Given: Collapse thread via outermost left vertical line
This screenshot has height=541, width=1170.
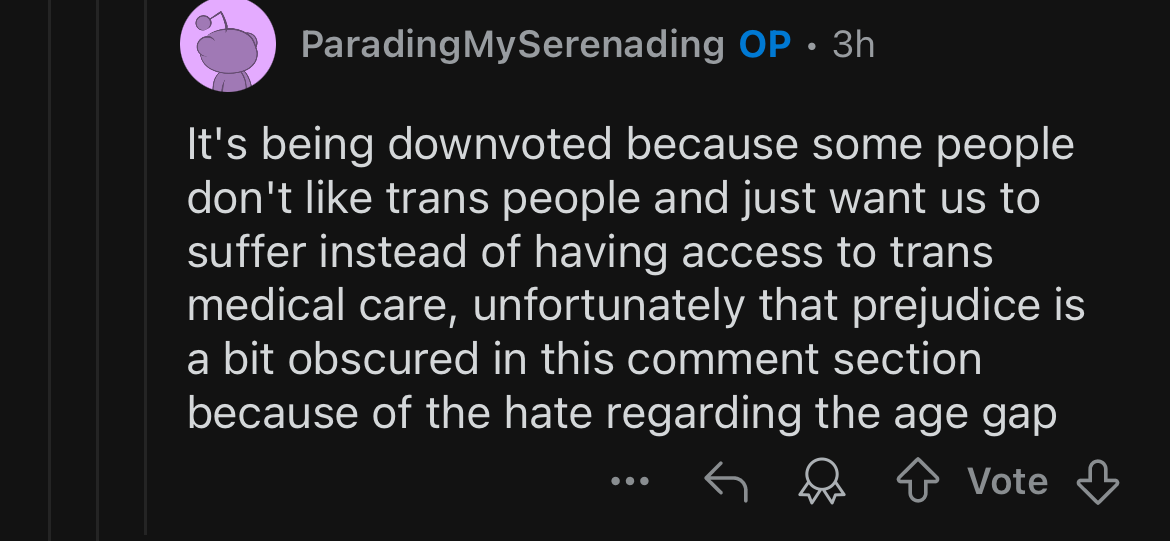Looking at the screenshot, I should [x=50, y=270].
